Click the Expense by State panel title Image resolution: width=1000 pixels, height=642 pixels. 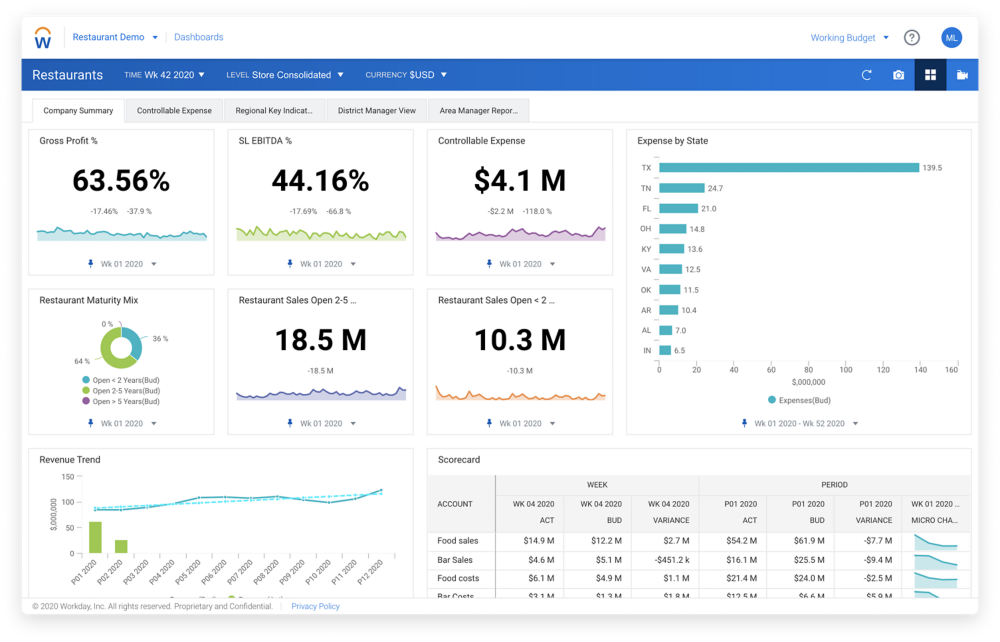pos(673,141)
